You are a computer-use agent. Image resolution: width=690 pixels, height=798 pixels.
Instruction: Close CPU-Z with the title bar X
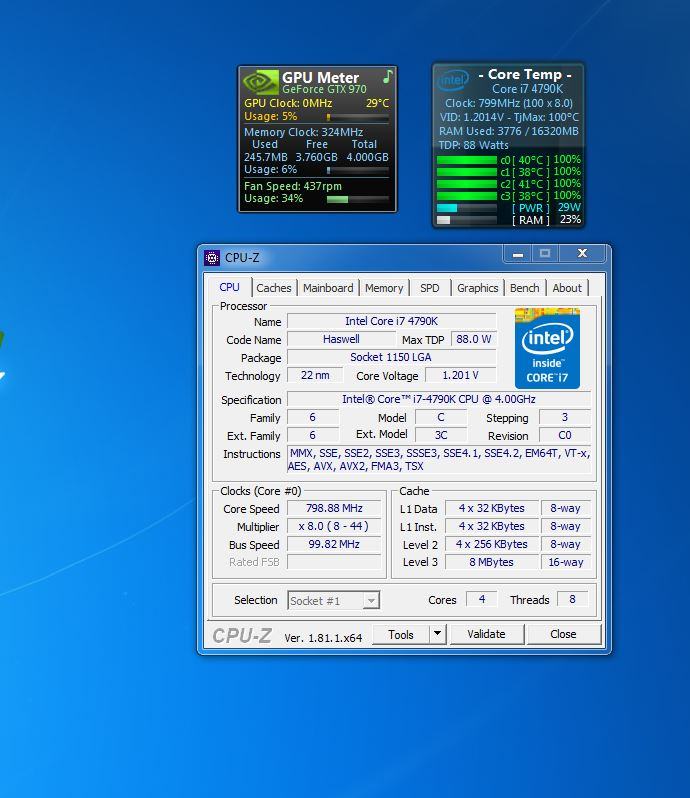point(583,253)
